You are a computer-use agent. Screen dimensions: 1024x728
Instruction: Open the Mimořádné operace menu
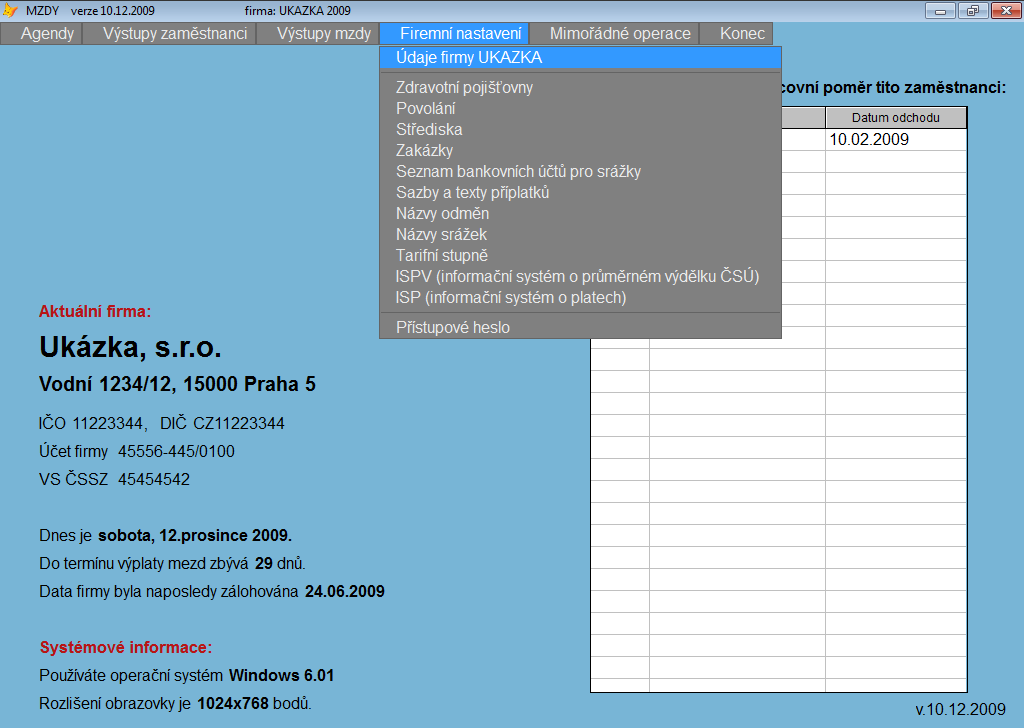[x=620, y=34]
